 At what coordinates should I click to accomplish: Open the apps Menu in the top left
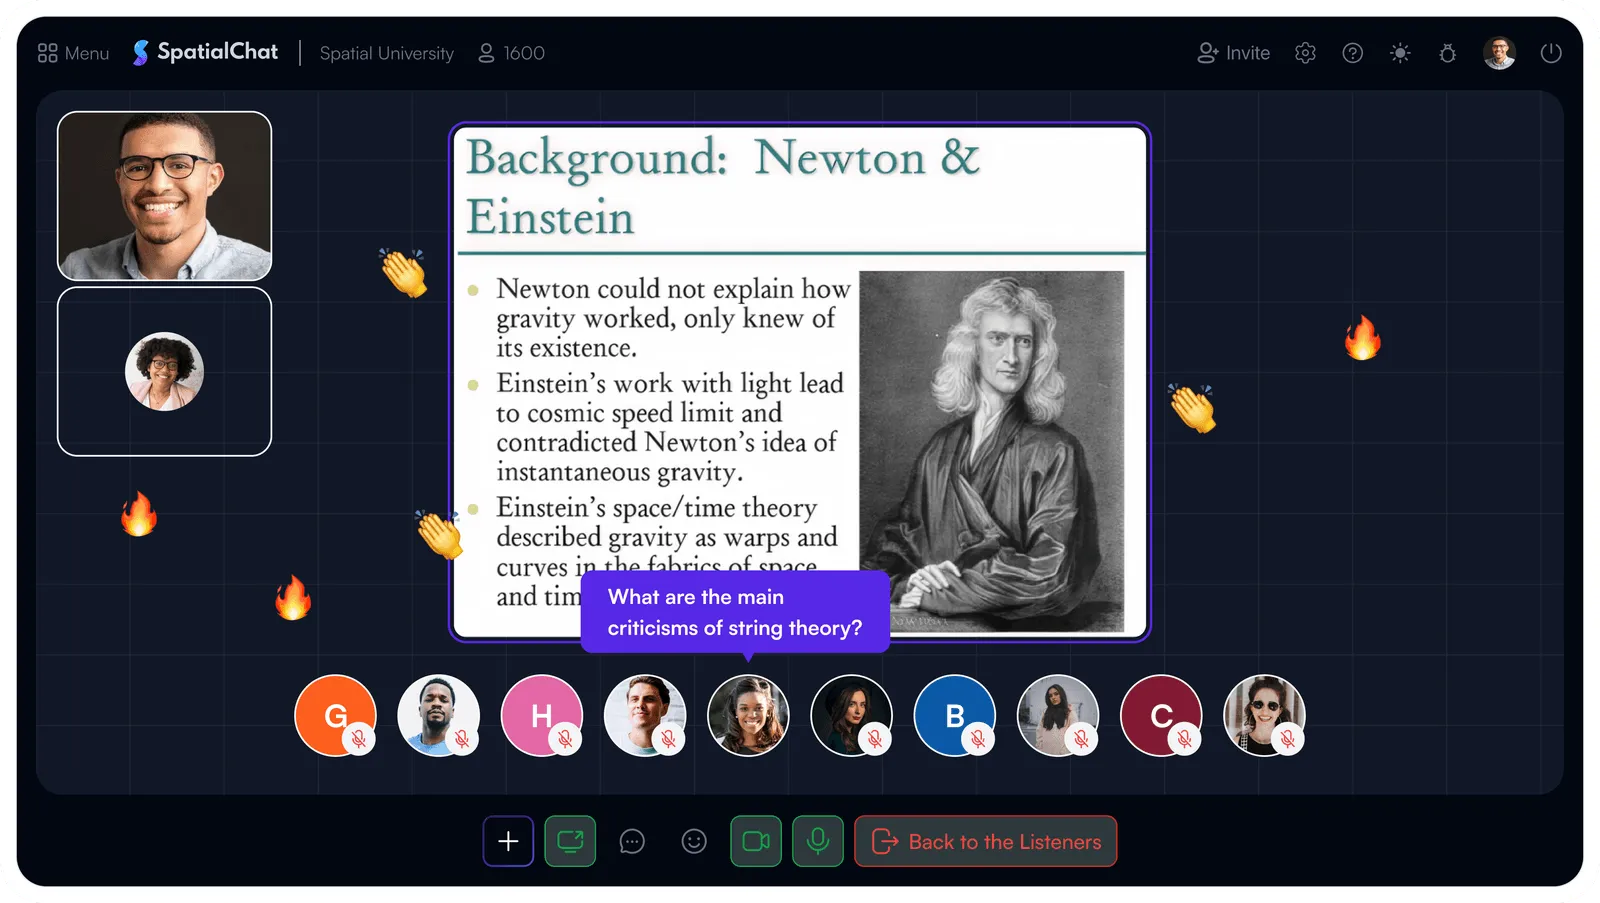[x=72, y=52]
